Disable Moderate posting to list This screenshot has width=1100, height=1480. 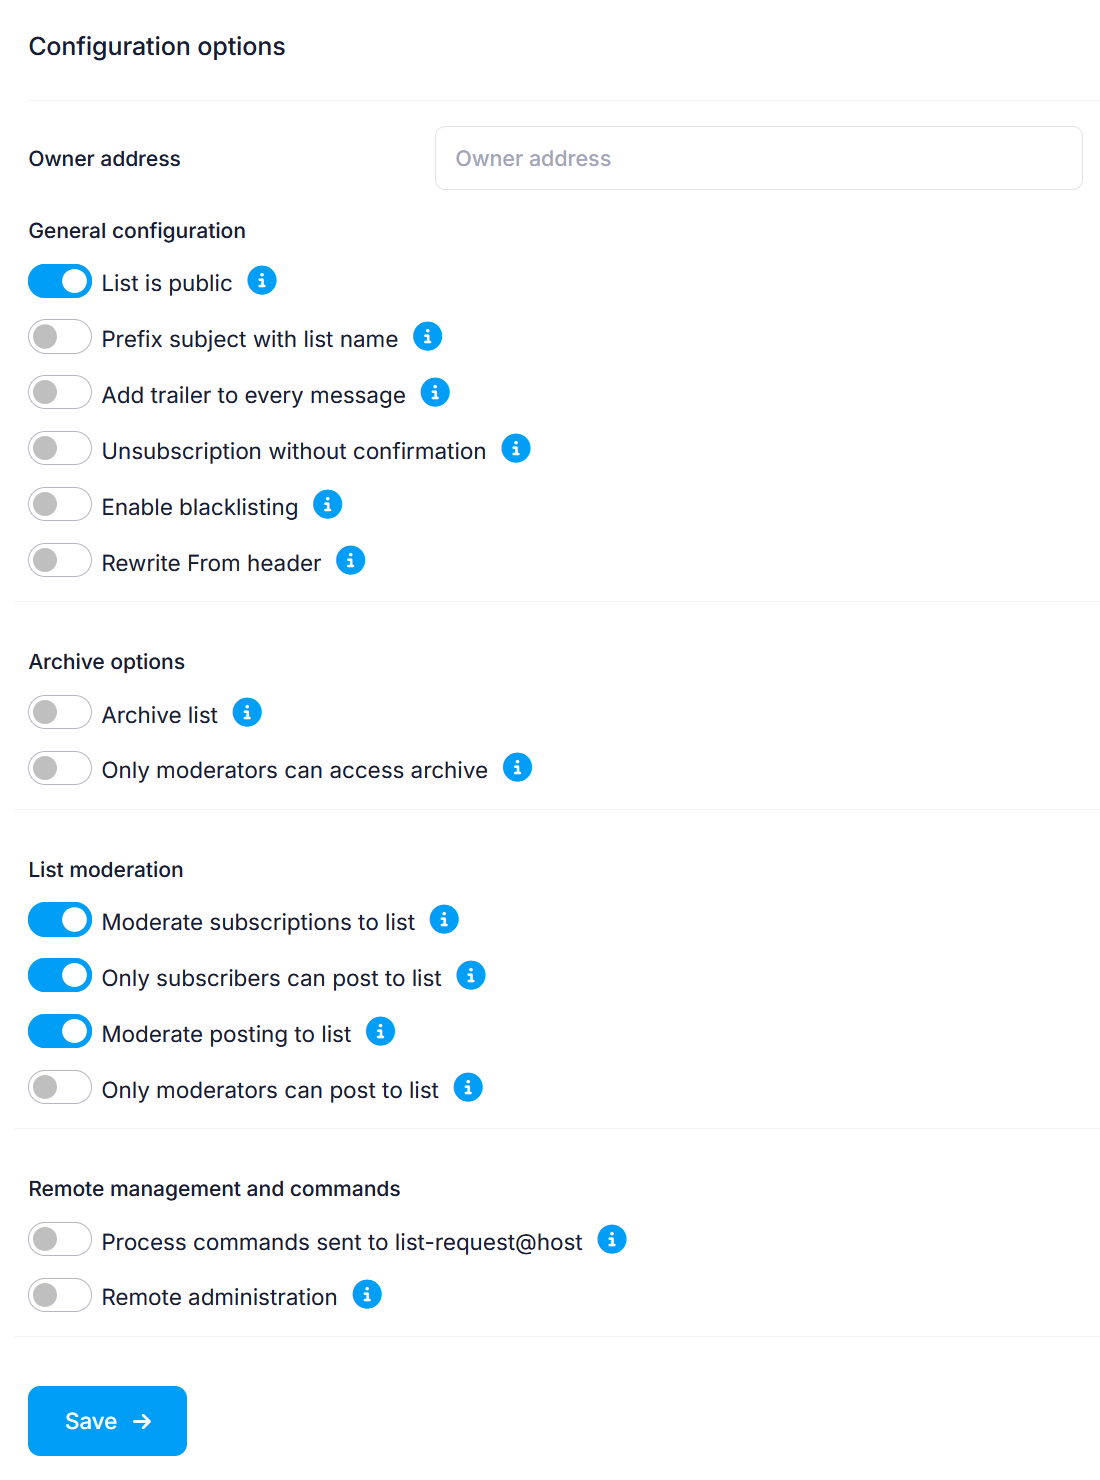(x=59, y=1031)
